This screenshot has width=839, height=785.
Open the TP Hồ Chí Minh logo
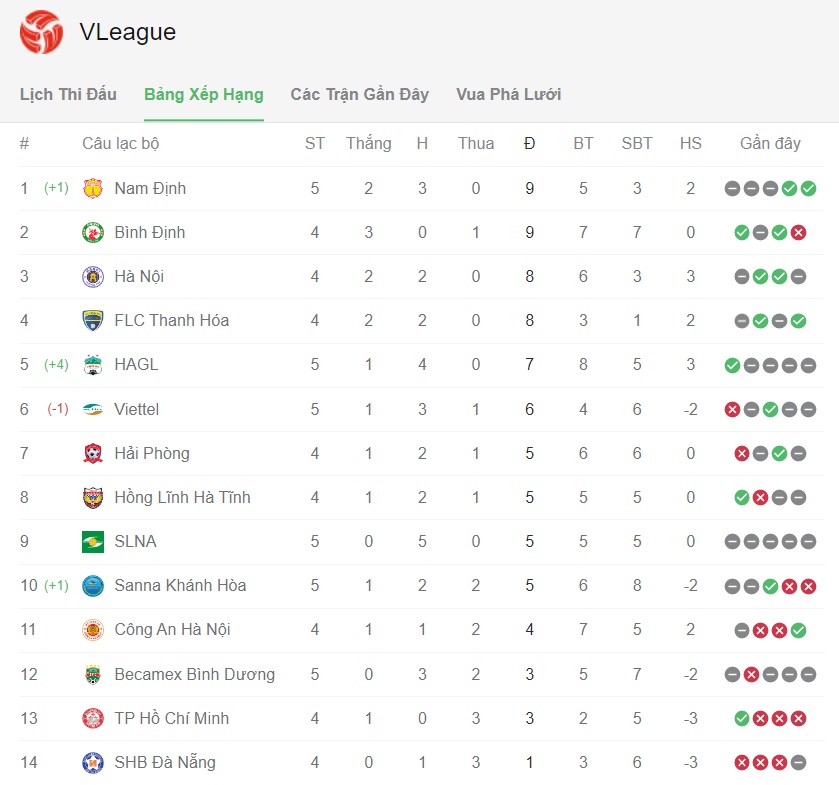pyautogui.click(x=94, y=717)
